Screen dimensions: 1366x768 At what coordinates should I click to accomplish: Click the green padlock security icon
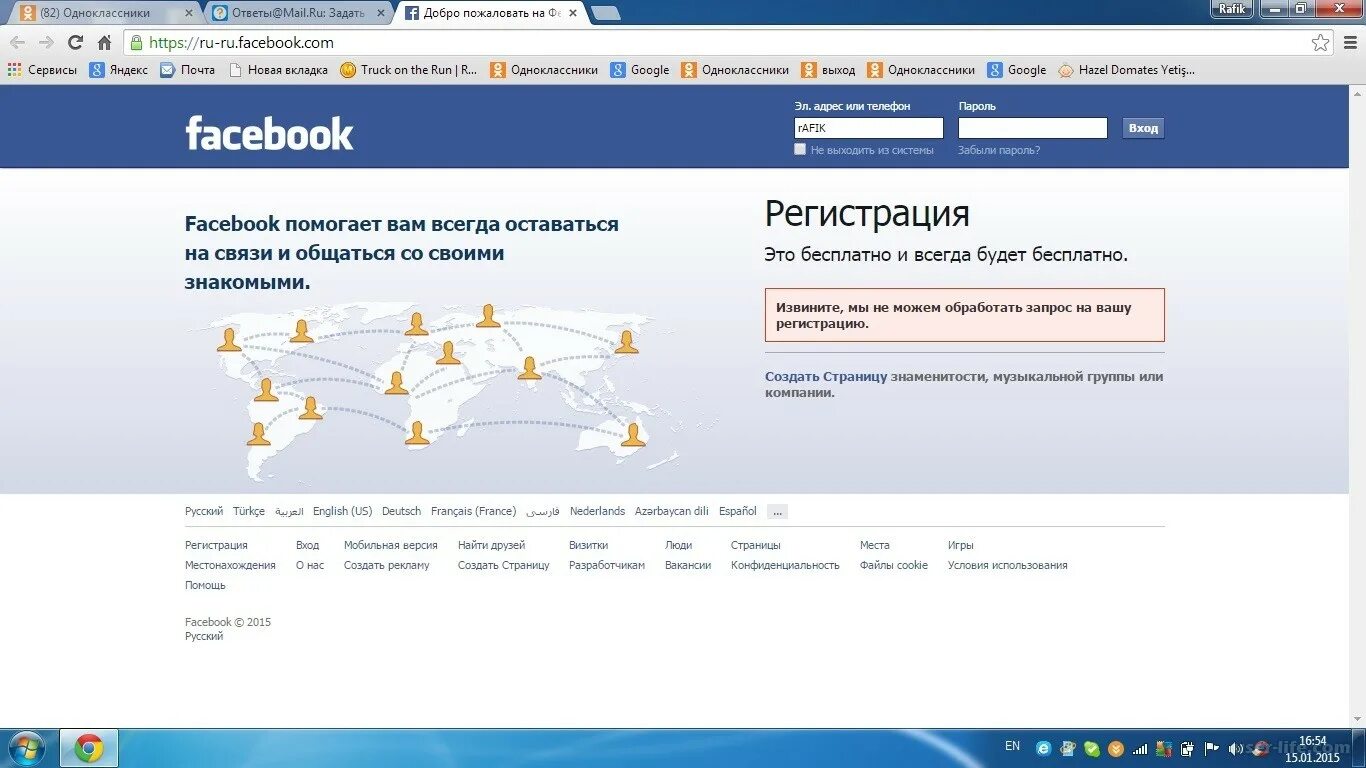click(x=137, y=43)
